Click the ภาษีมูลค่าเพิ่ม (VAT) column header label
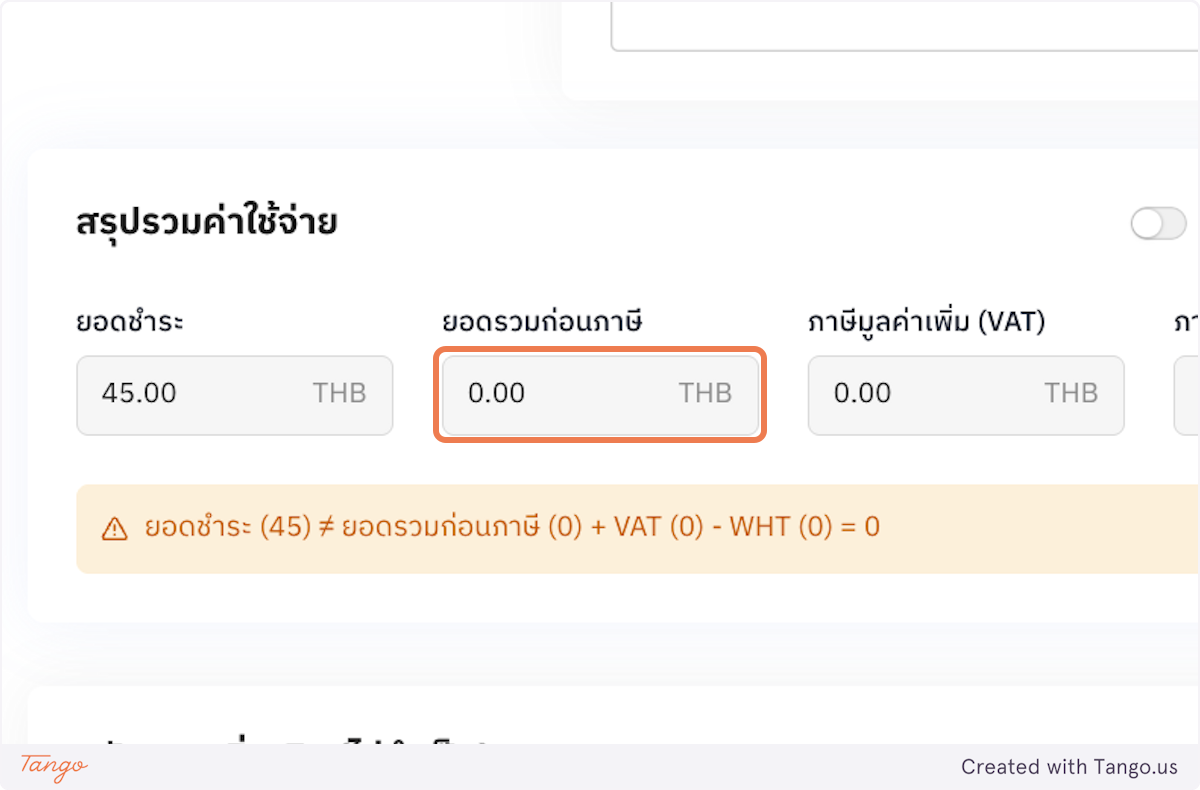The width and height of the screenshot is (1200, 790). 928,321
